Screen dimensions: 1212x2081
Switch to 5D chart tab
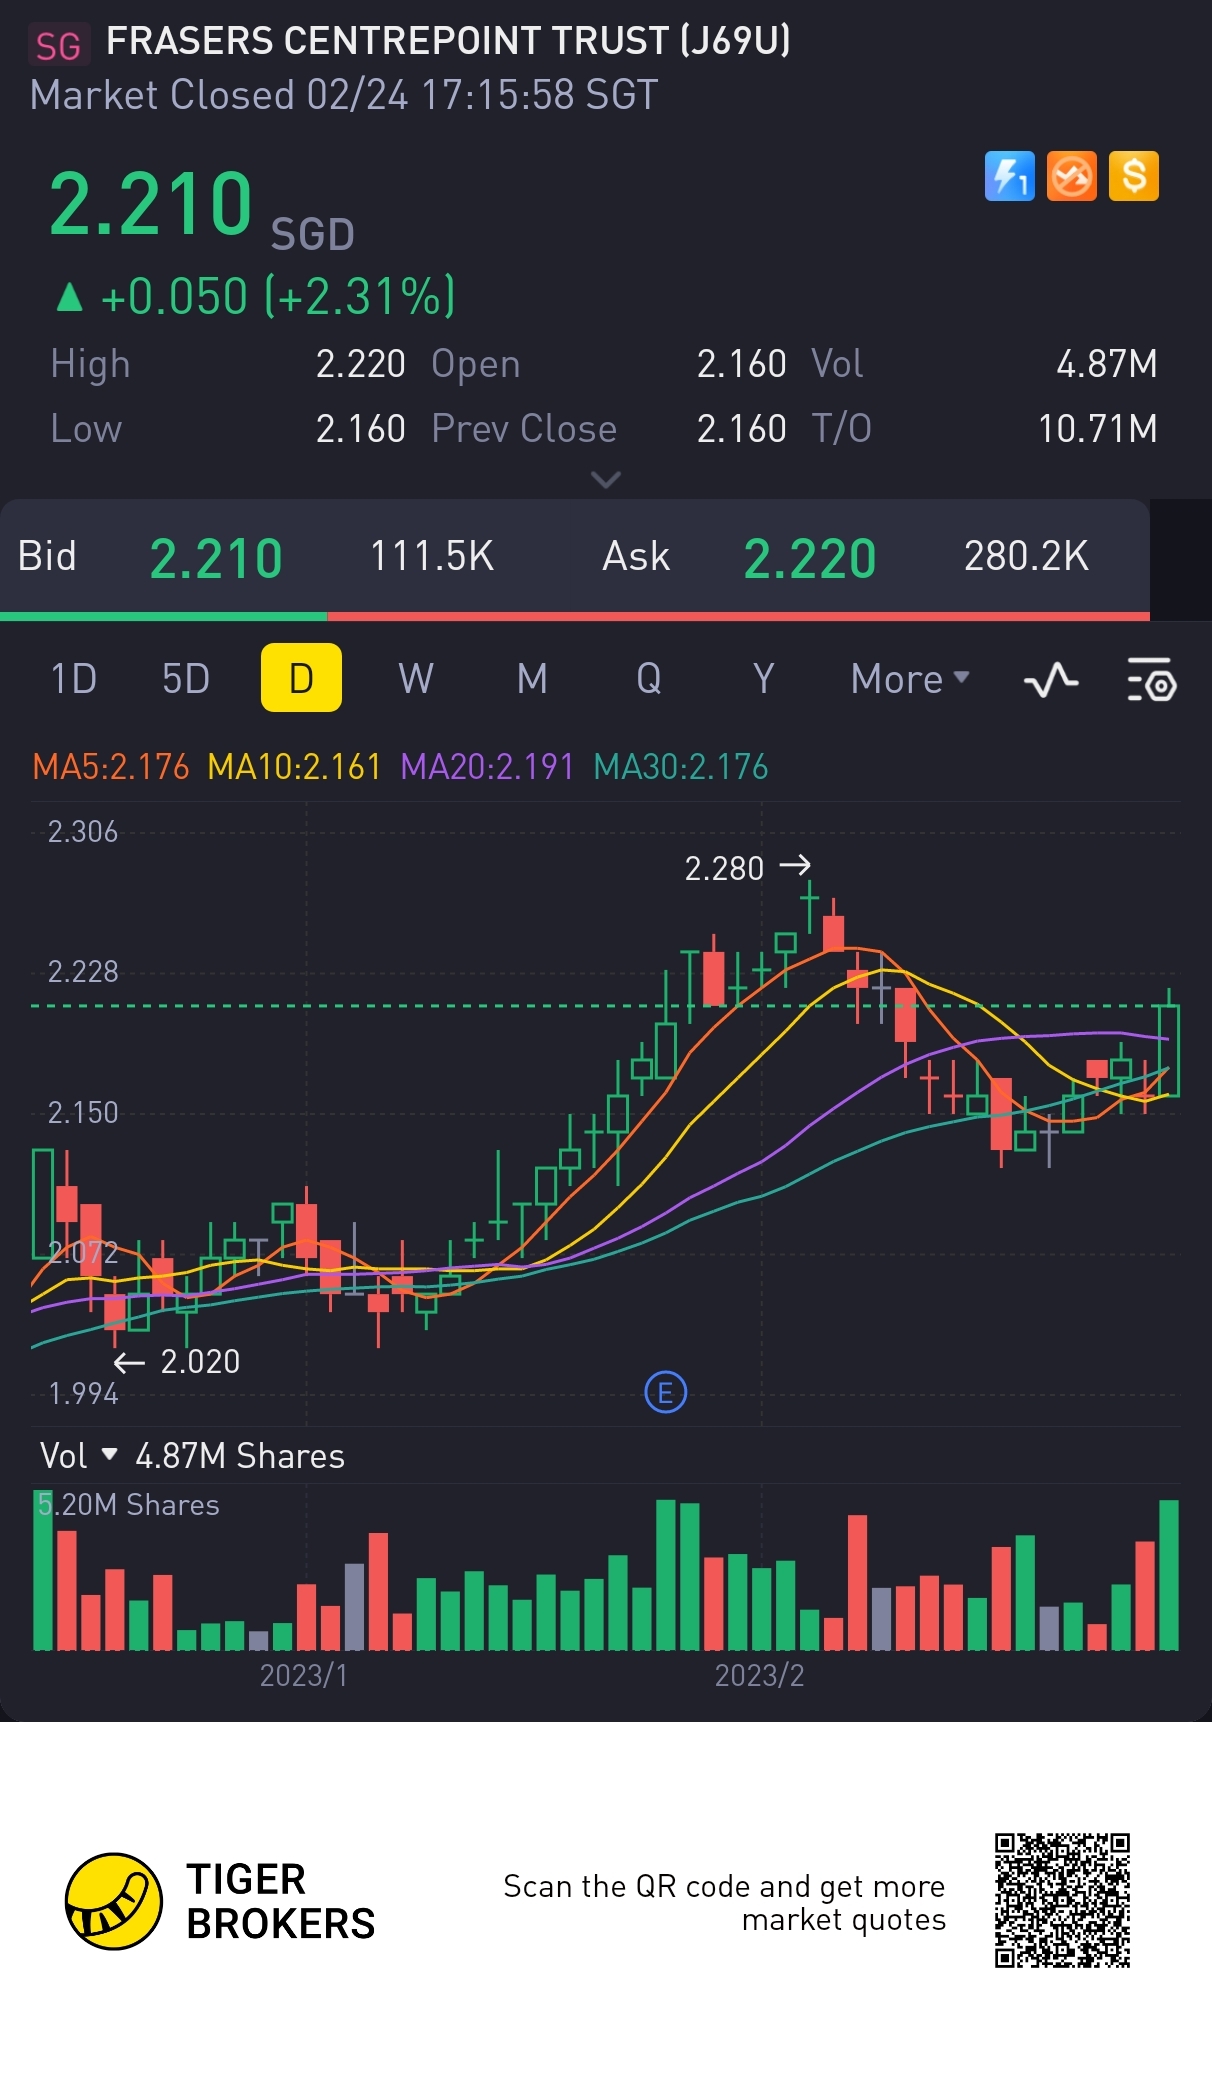tap(186, 679)
